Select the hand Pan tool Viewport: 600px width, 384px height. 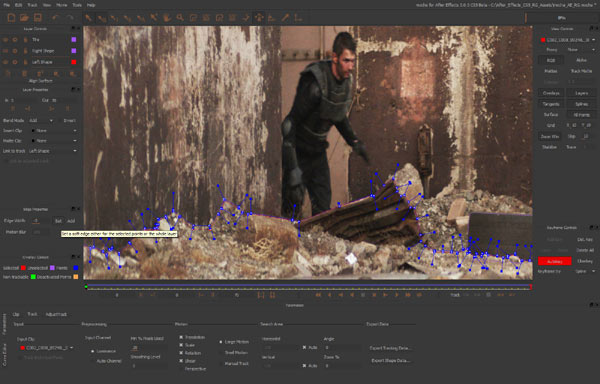coord(167,18)
